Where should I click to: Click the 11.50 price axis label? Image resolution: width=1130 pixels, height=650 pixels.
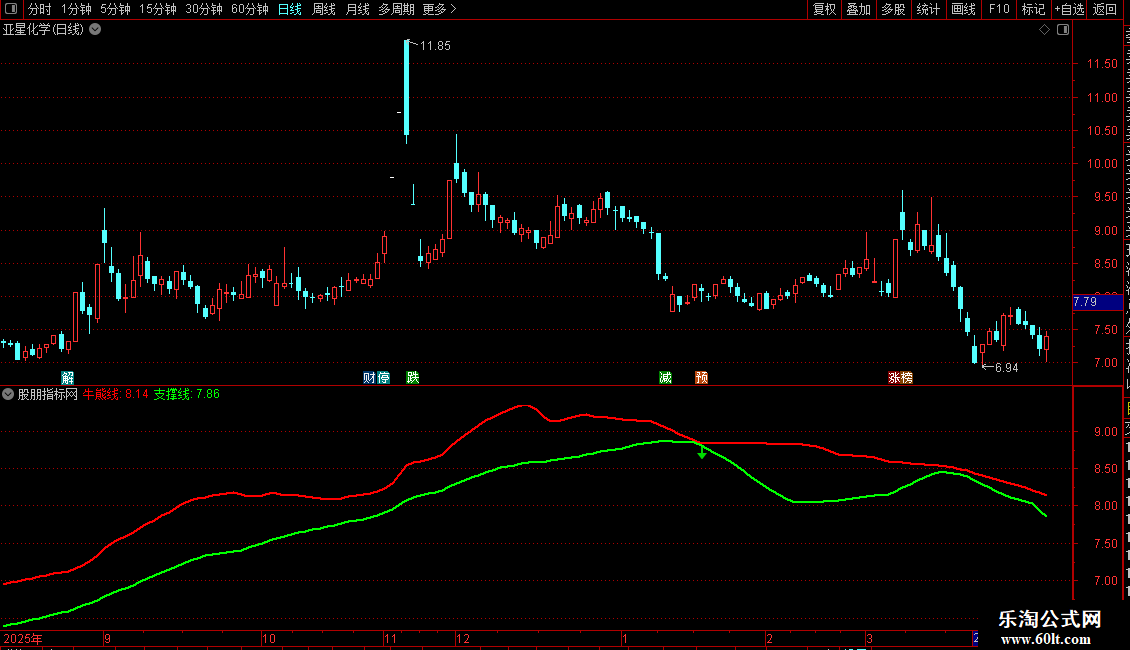pyautogui.click(x=1102, y=64)
